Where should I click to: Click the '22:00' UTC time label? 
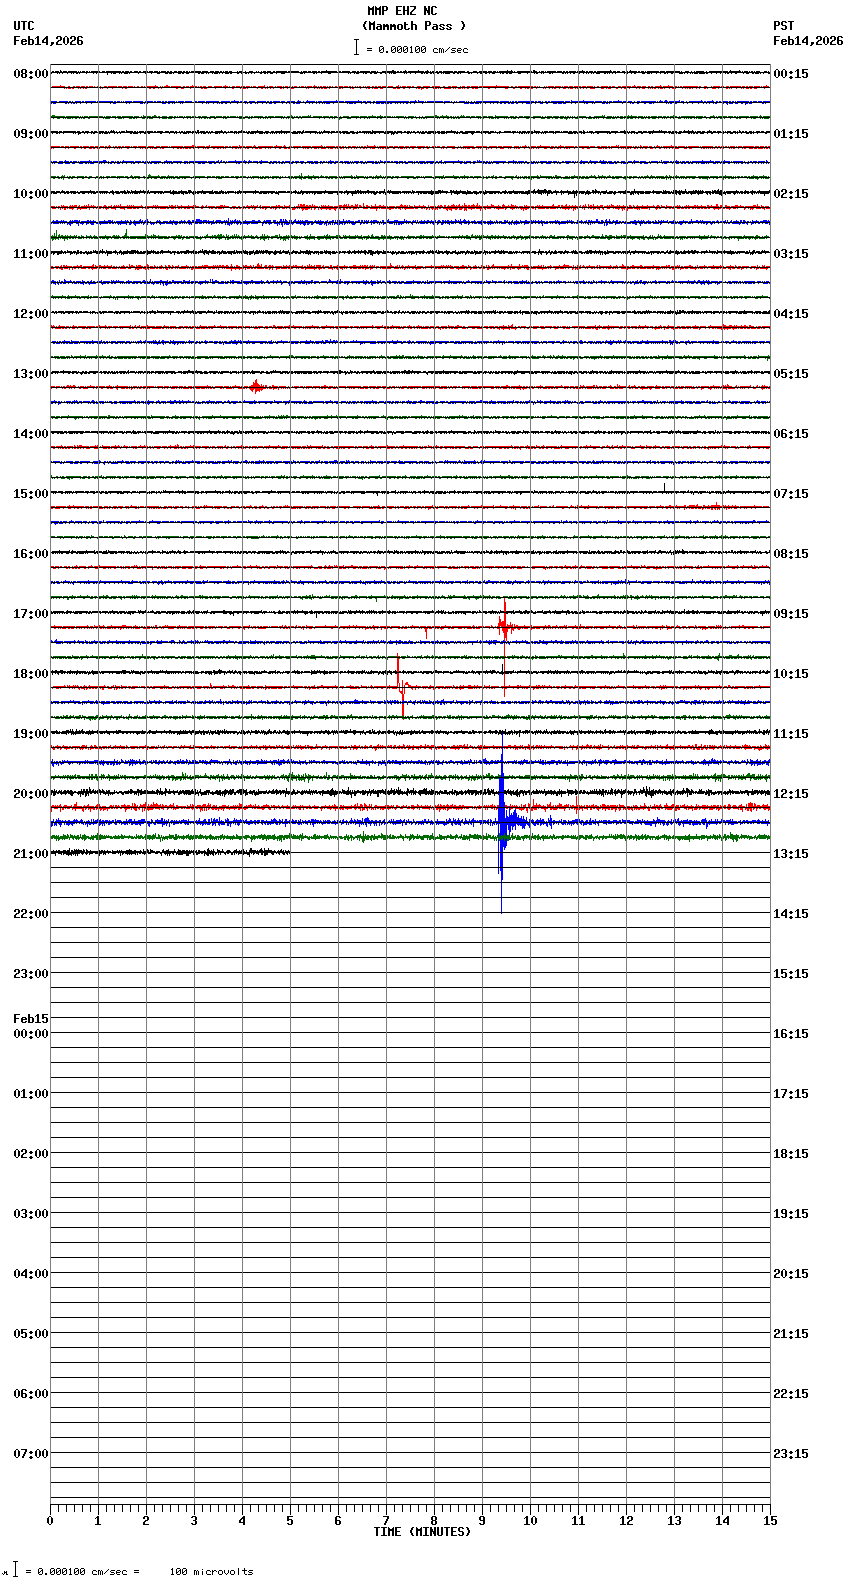pos(31,914)
